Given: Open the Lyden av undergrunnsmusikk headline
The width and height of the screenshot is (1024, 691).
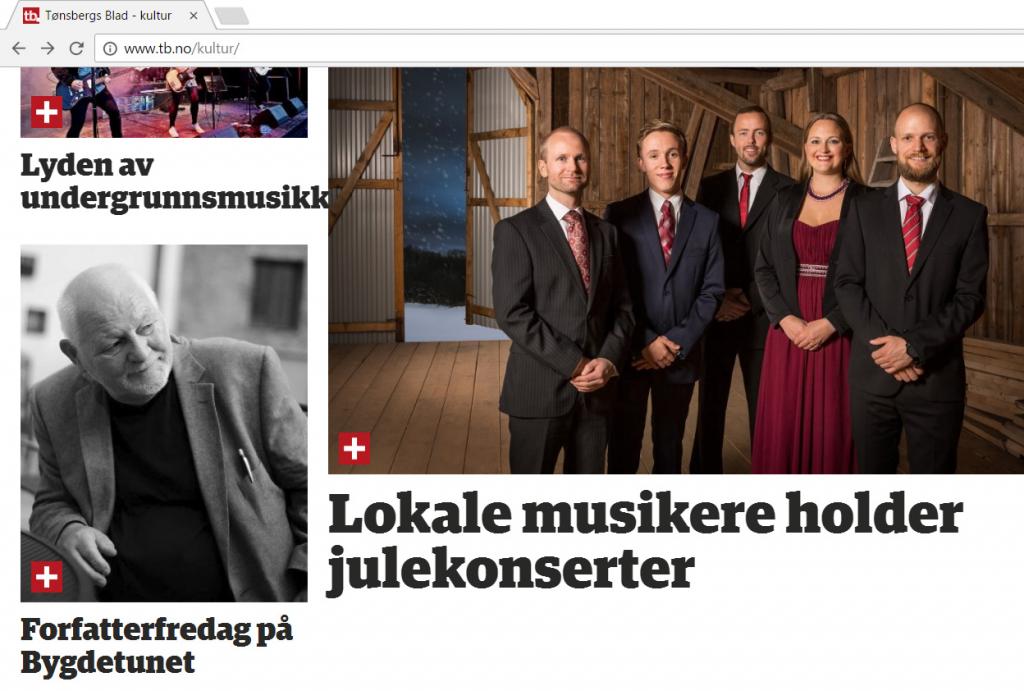Looking at the screenshot, I should (x=174, y=181).
